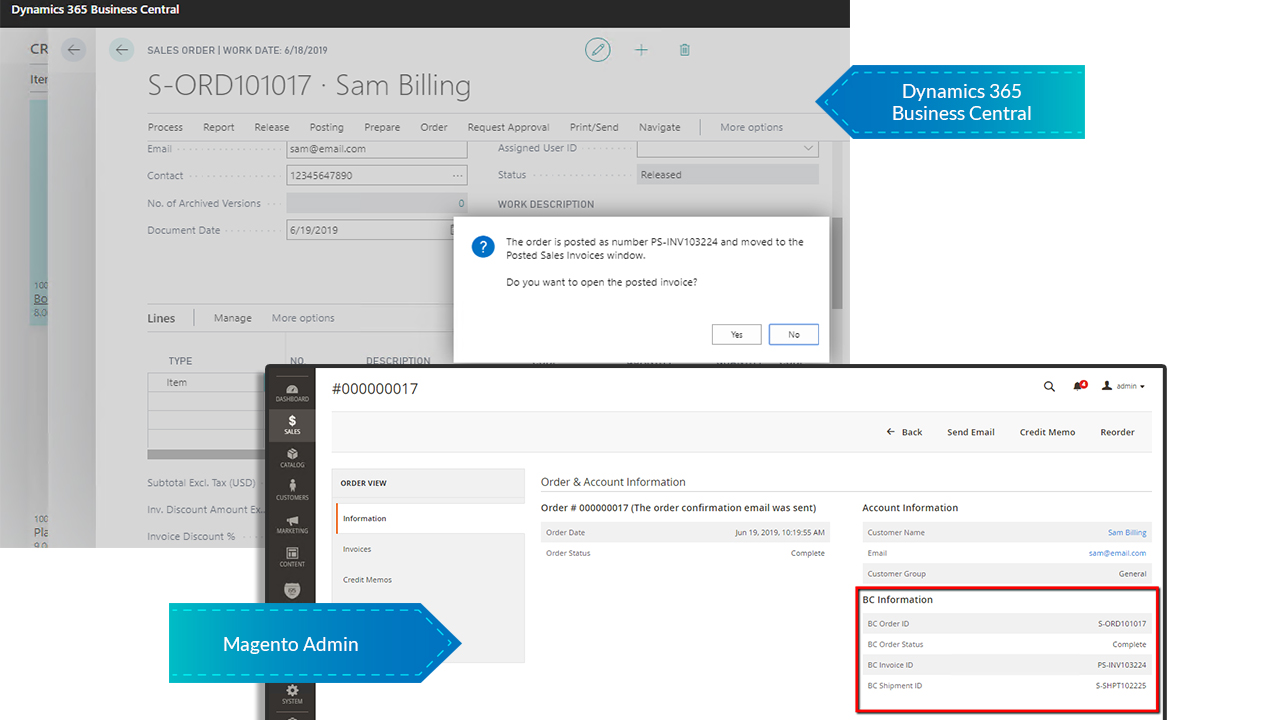Open the admin account menu
The image size is (1280, 720).
click(1122, 385)
